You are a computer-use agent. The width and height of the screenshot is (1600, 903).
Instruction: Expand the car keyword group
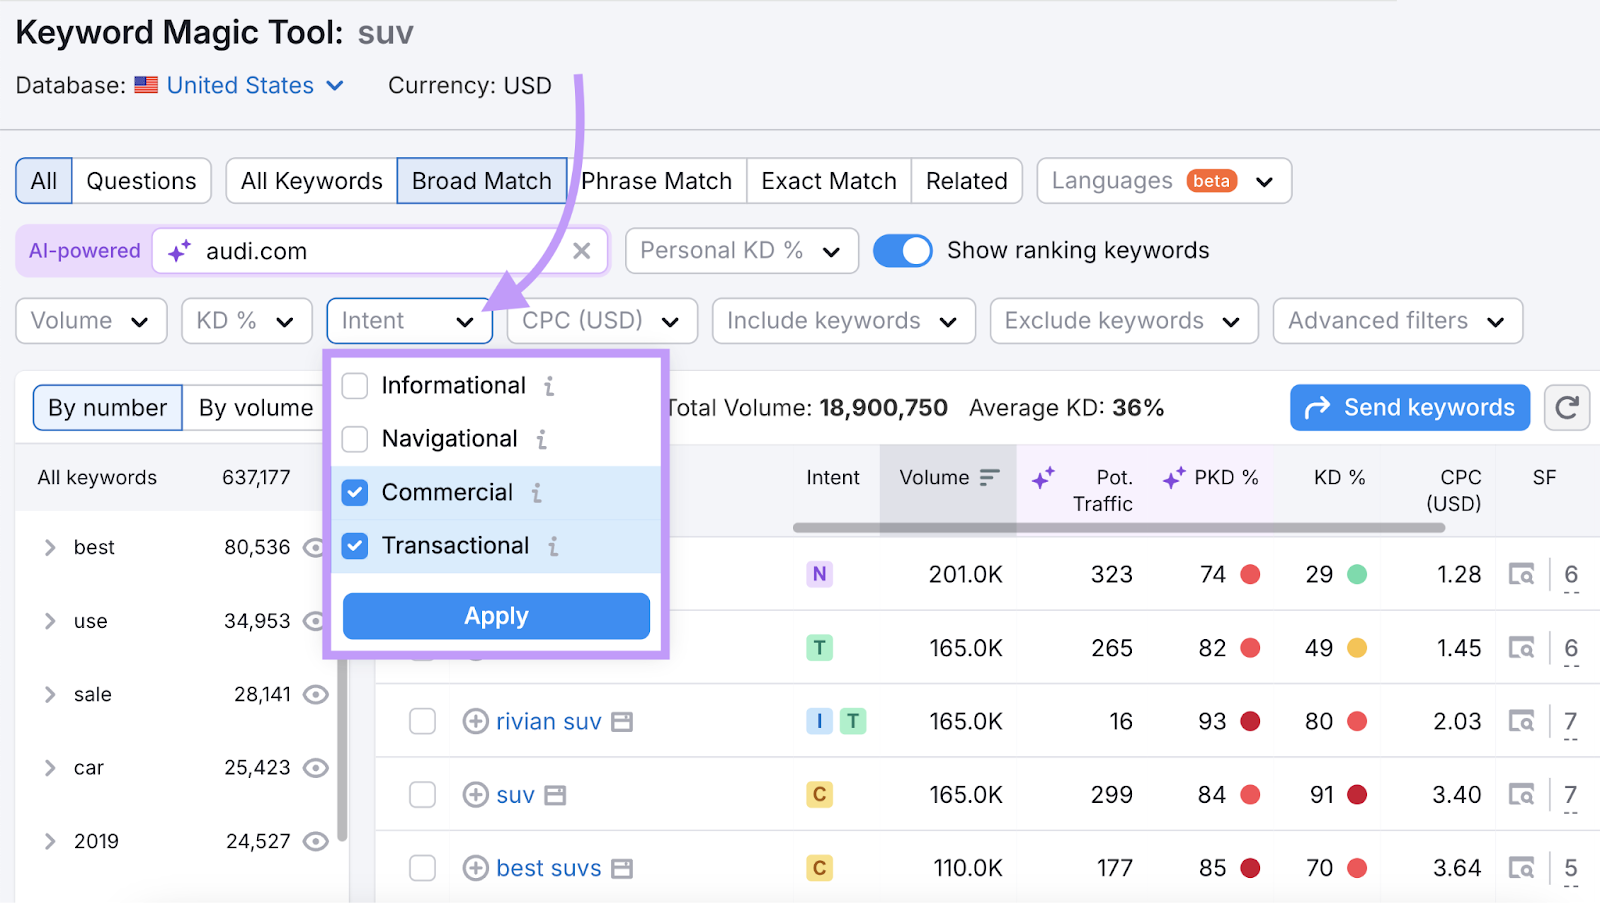click(x=49, y=767)
